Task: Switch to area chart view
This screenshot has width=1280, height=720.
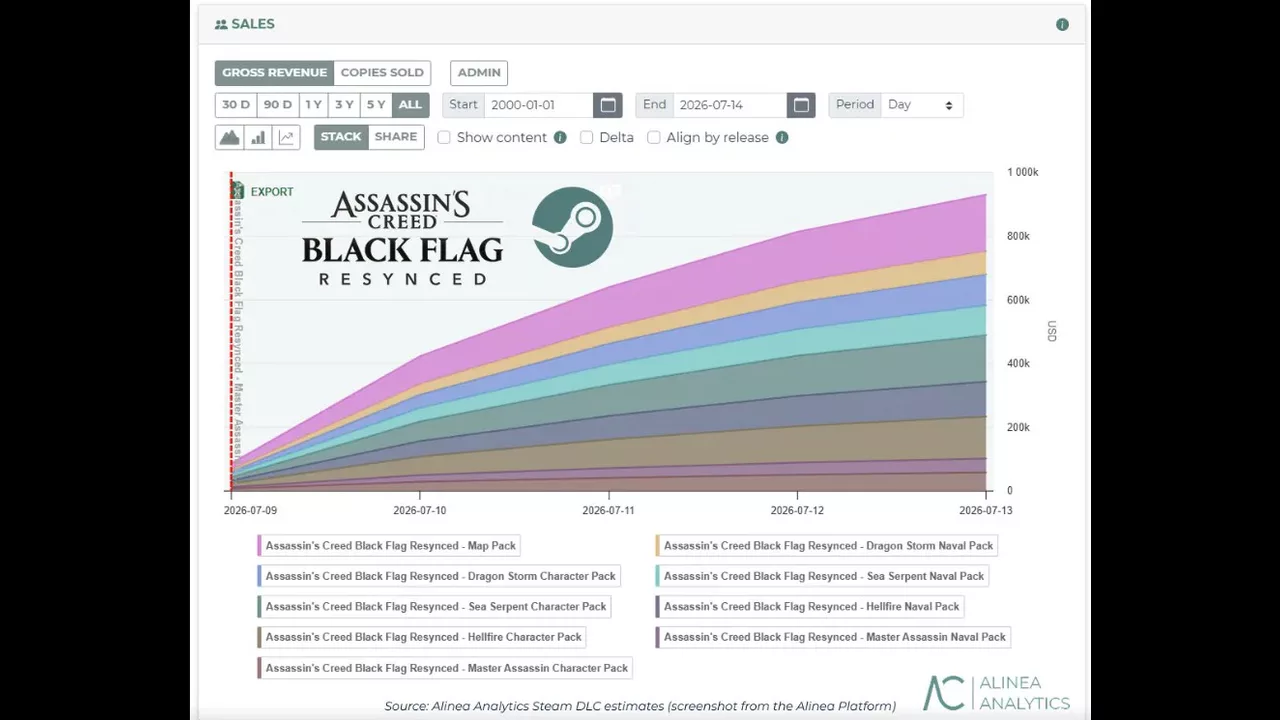Action: click(230, 138)
